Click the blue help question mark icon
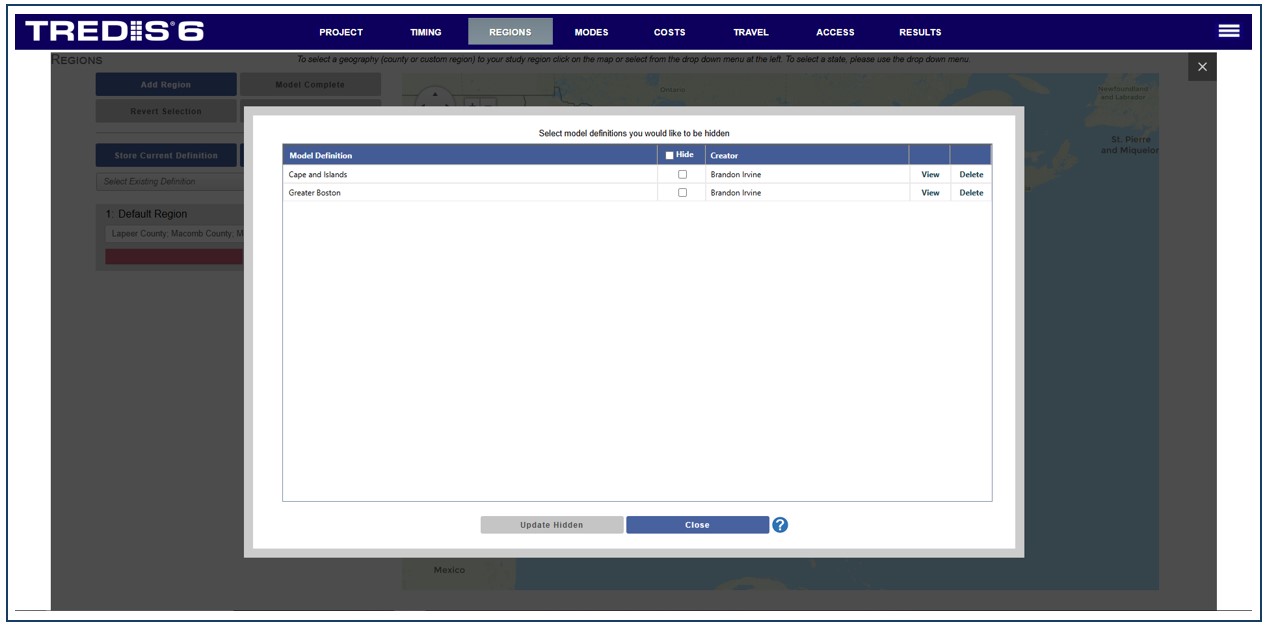The width and height of the screenshot is (1268, 626). [780, 525]
